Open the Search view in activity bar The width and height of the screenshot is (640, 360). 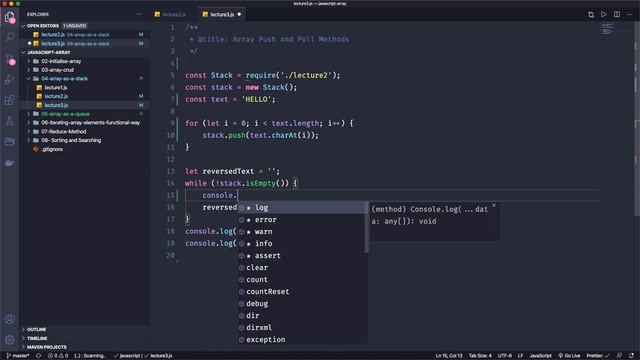pos(9,37)
